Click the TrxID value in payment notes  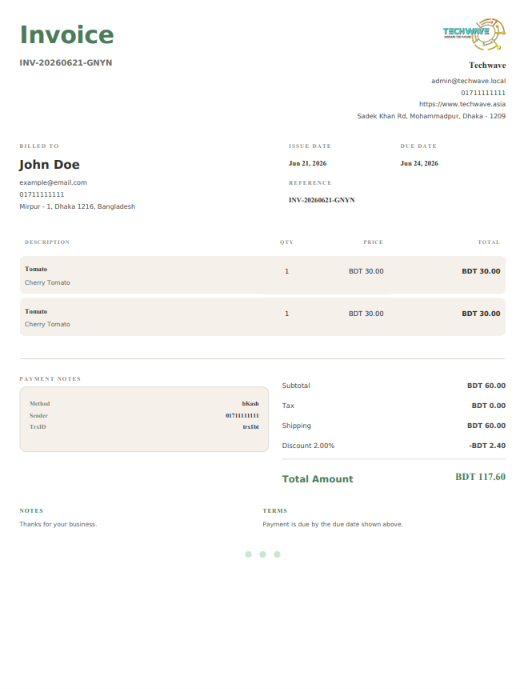pyautogui.click(x=251, y=427)
